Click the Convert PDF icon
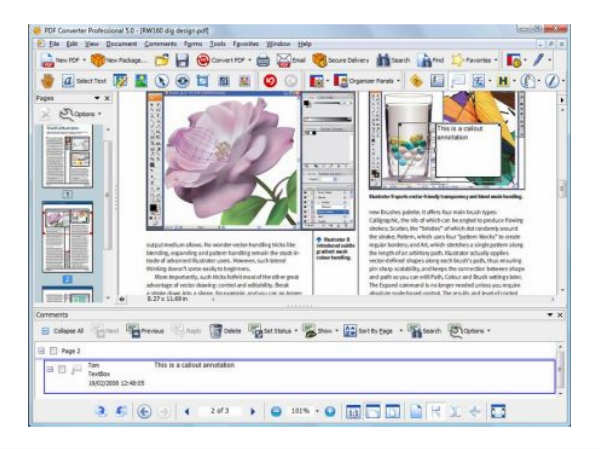Image resolution: width=600 pixels, height=450 pixels. tap(203, 60)
